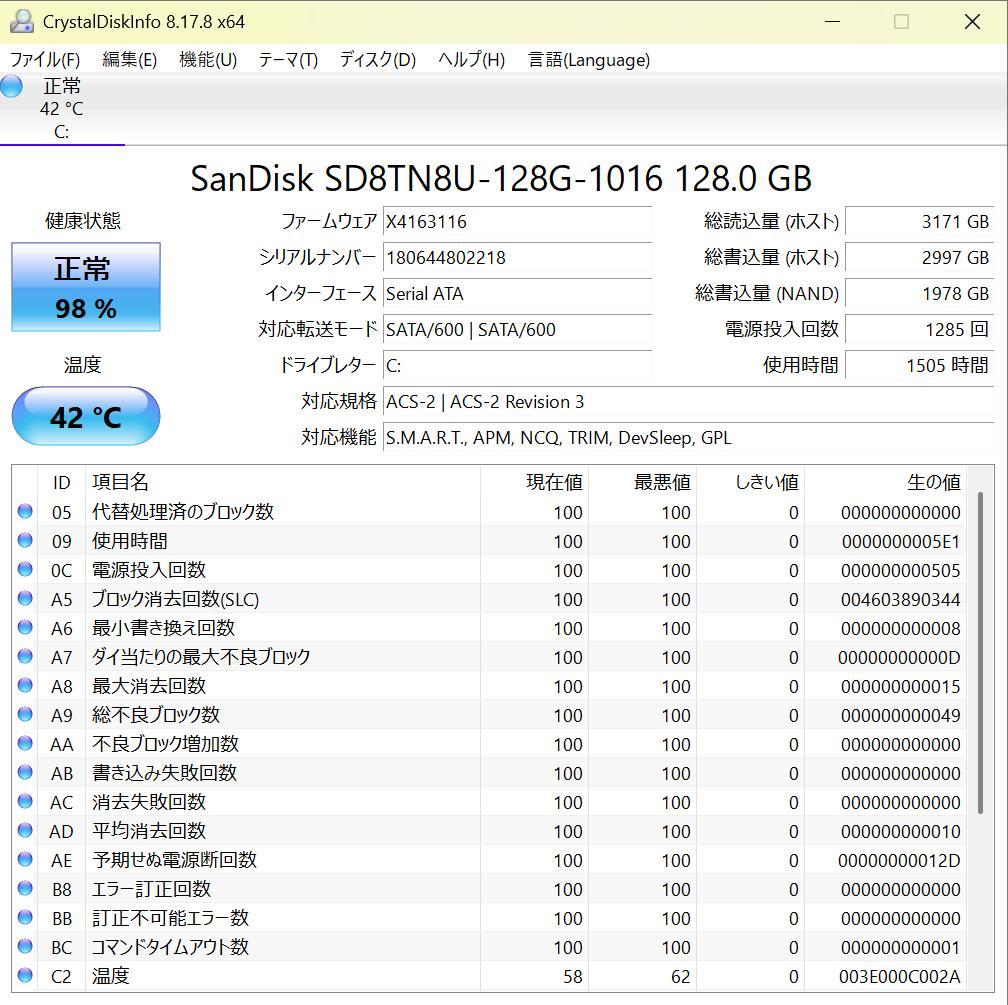Click total host reads value 3171 GB
The image size is (1008, 1005).
[x=919, y=222]
